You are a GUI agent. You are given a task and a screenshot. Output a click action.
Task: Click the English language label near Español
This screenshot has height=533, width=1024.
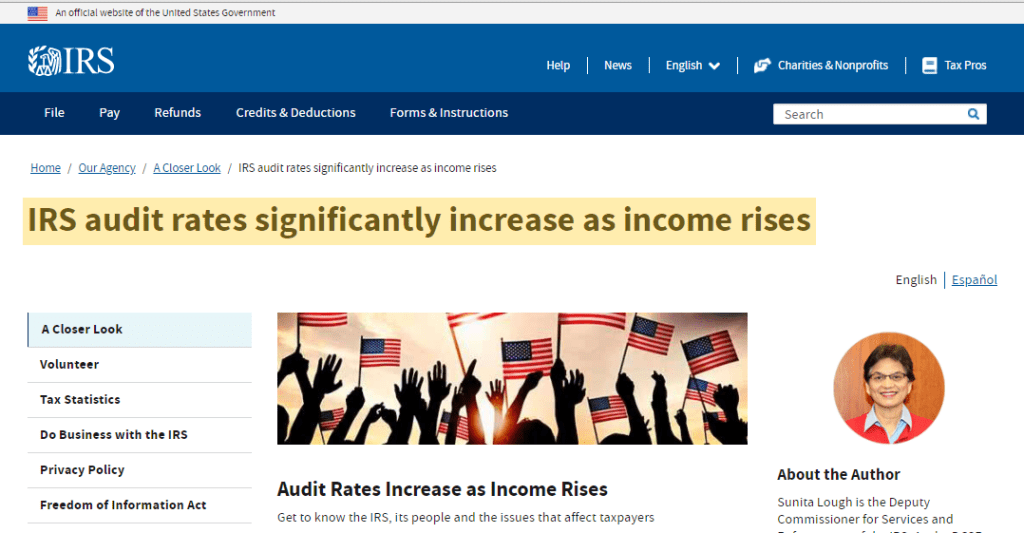(x=916, y=280)
